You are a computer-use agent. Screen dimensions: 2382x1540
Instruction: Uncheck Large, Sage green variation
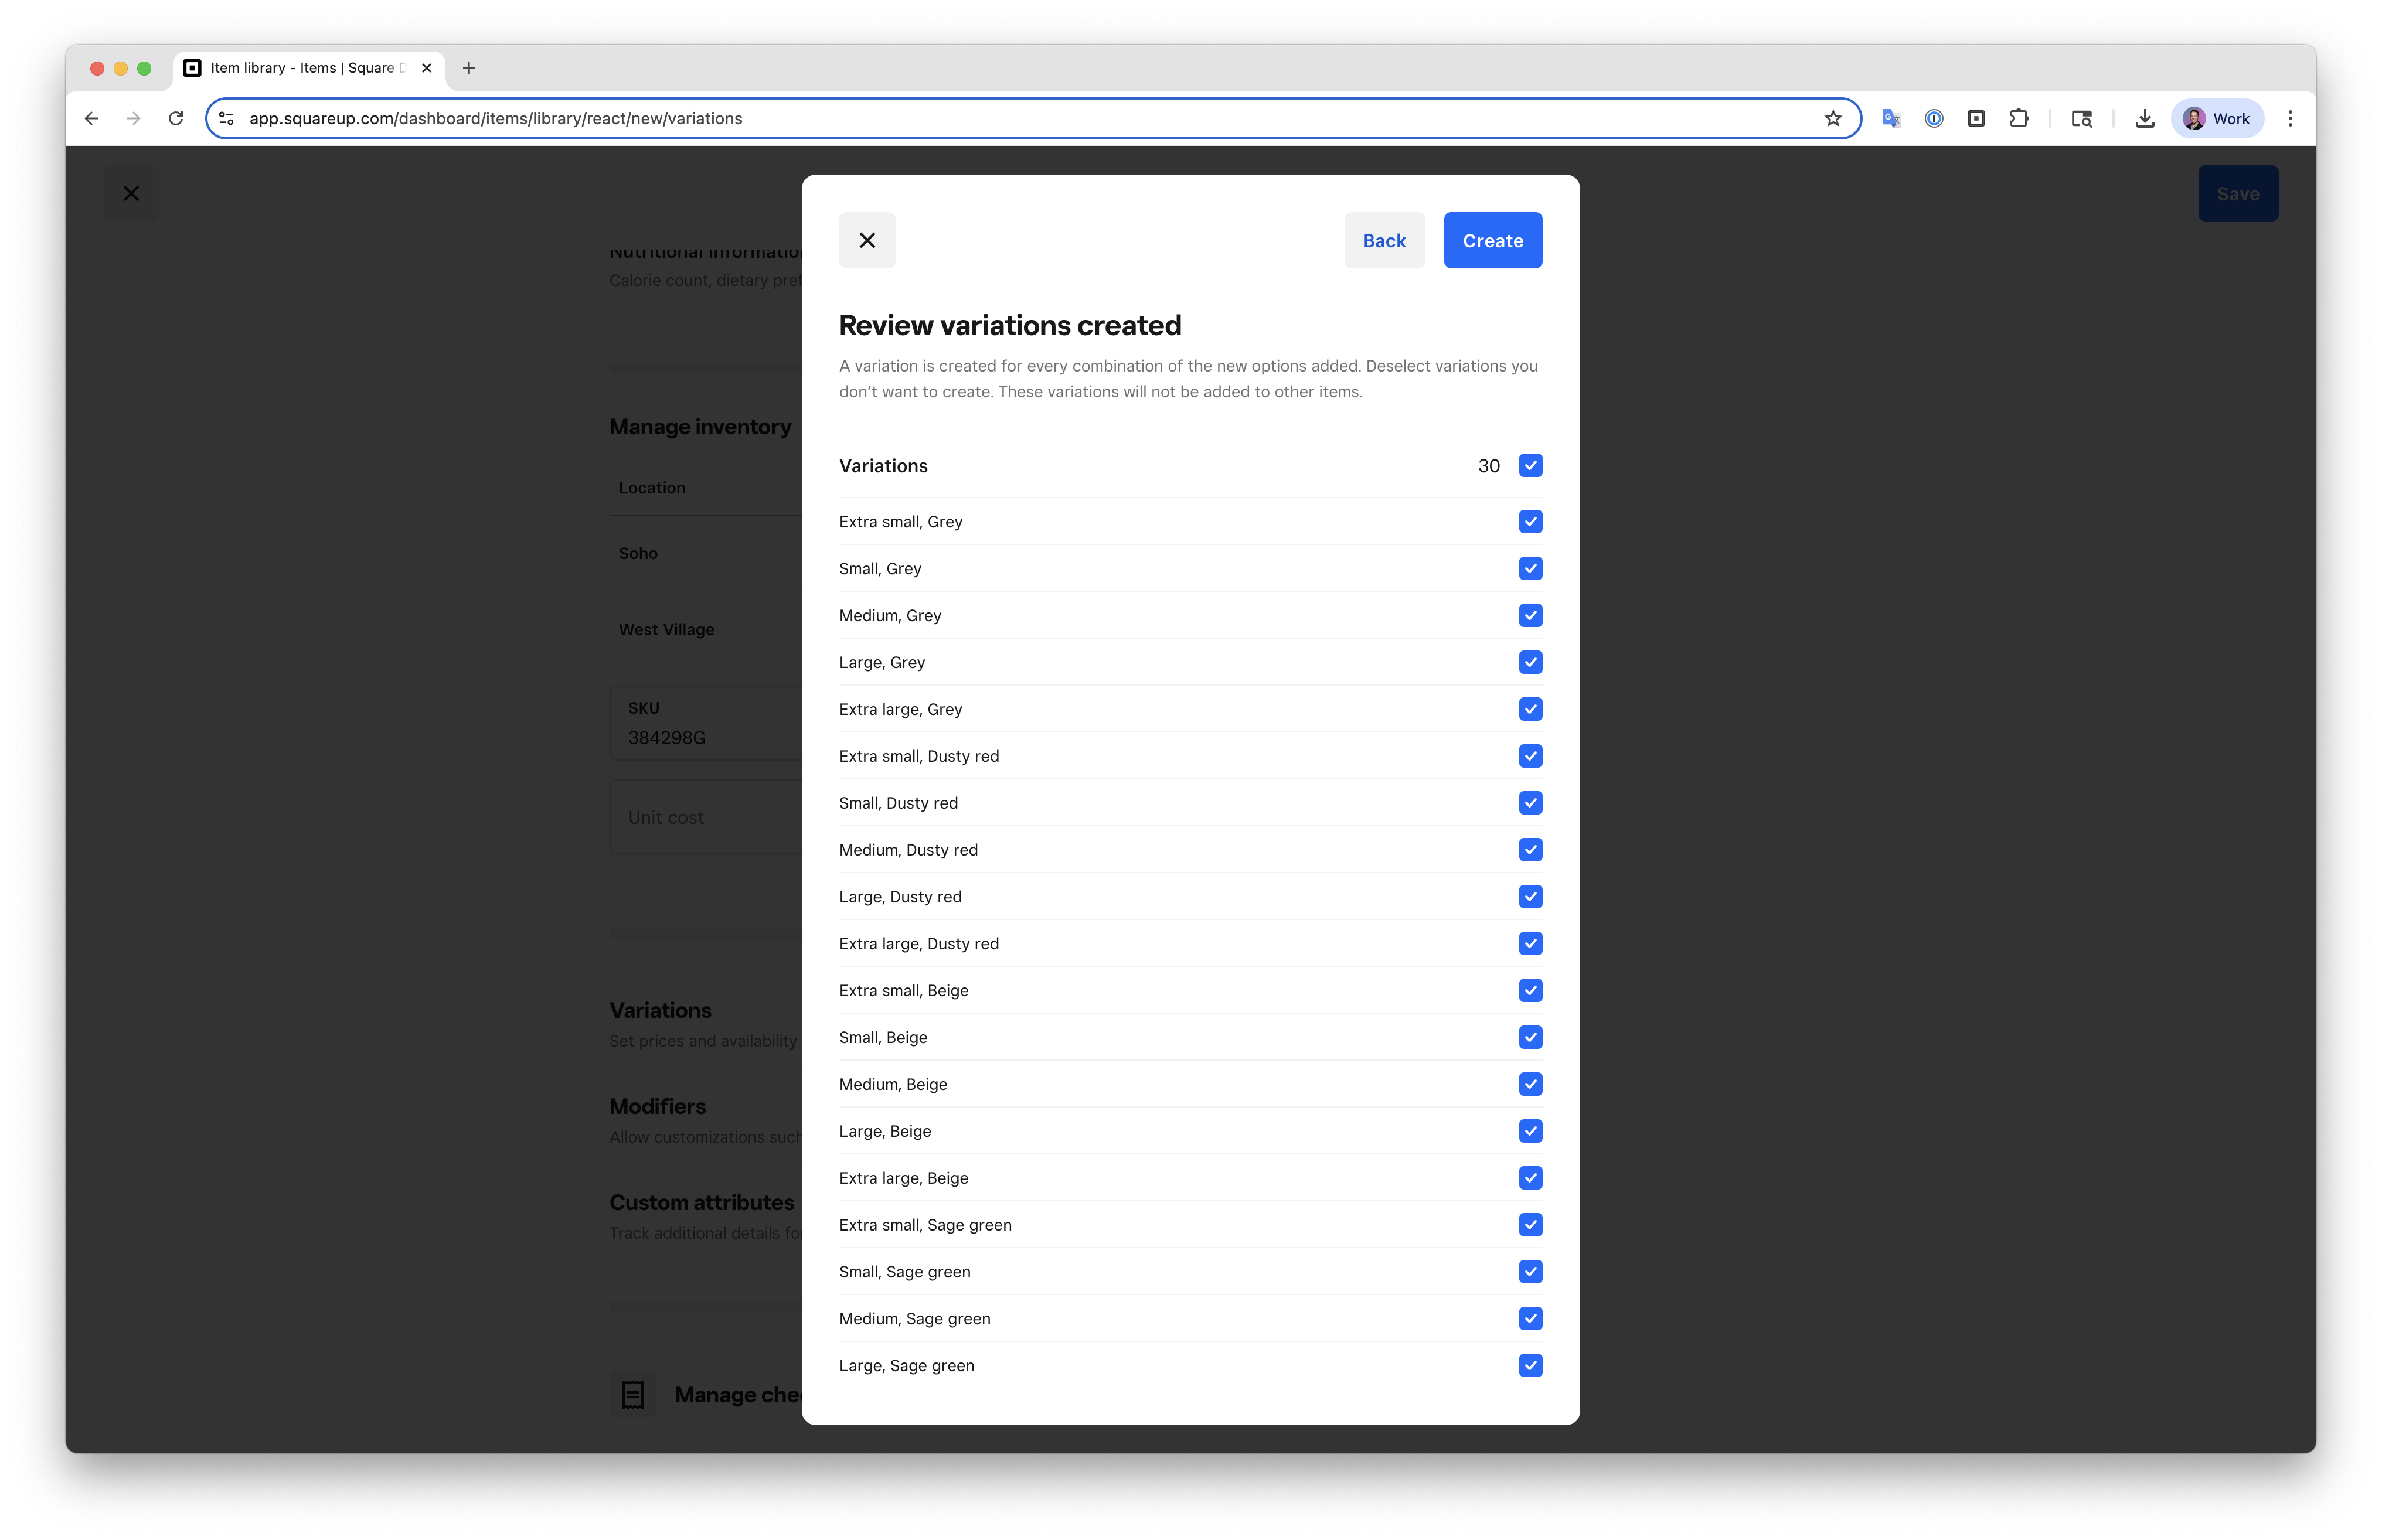coord(1530,1365)
